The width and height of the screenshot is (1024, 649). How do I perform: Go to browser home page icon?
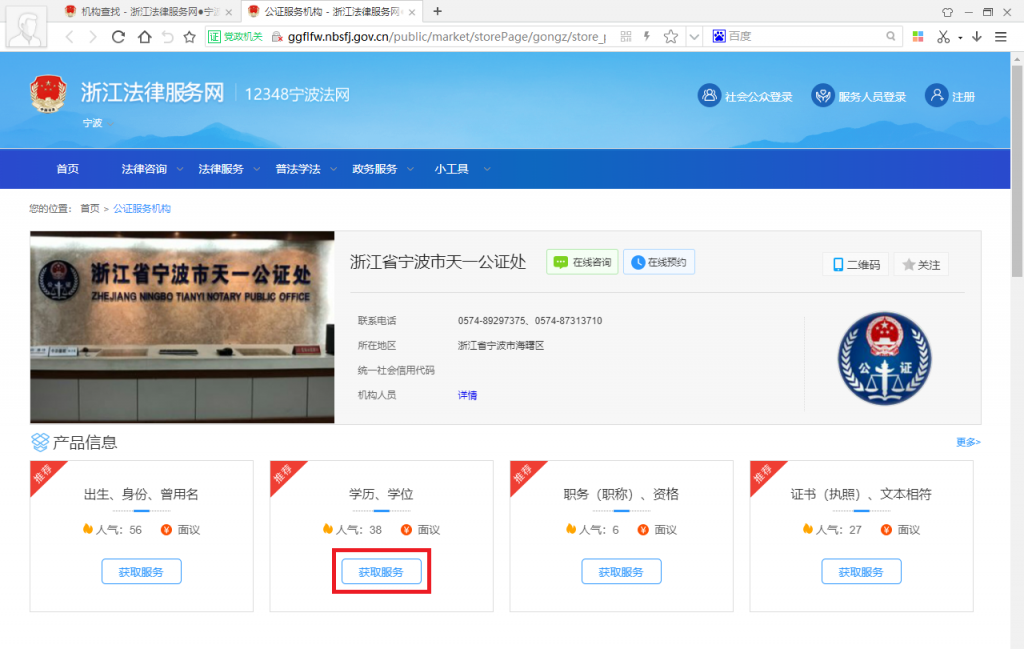pyautogui.click(x=144, y=37)
